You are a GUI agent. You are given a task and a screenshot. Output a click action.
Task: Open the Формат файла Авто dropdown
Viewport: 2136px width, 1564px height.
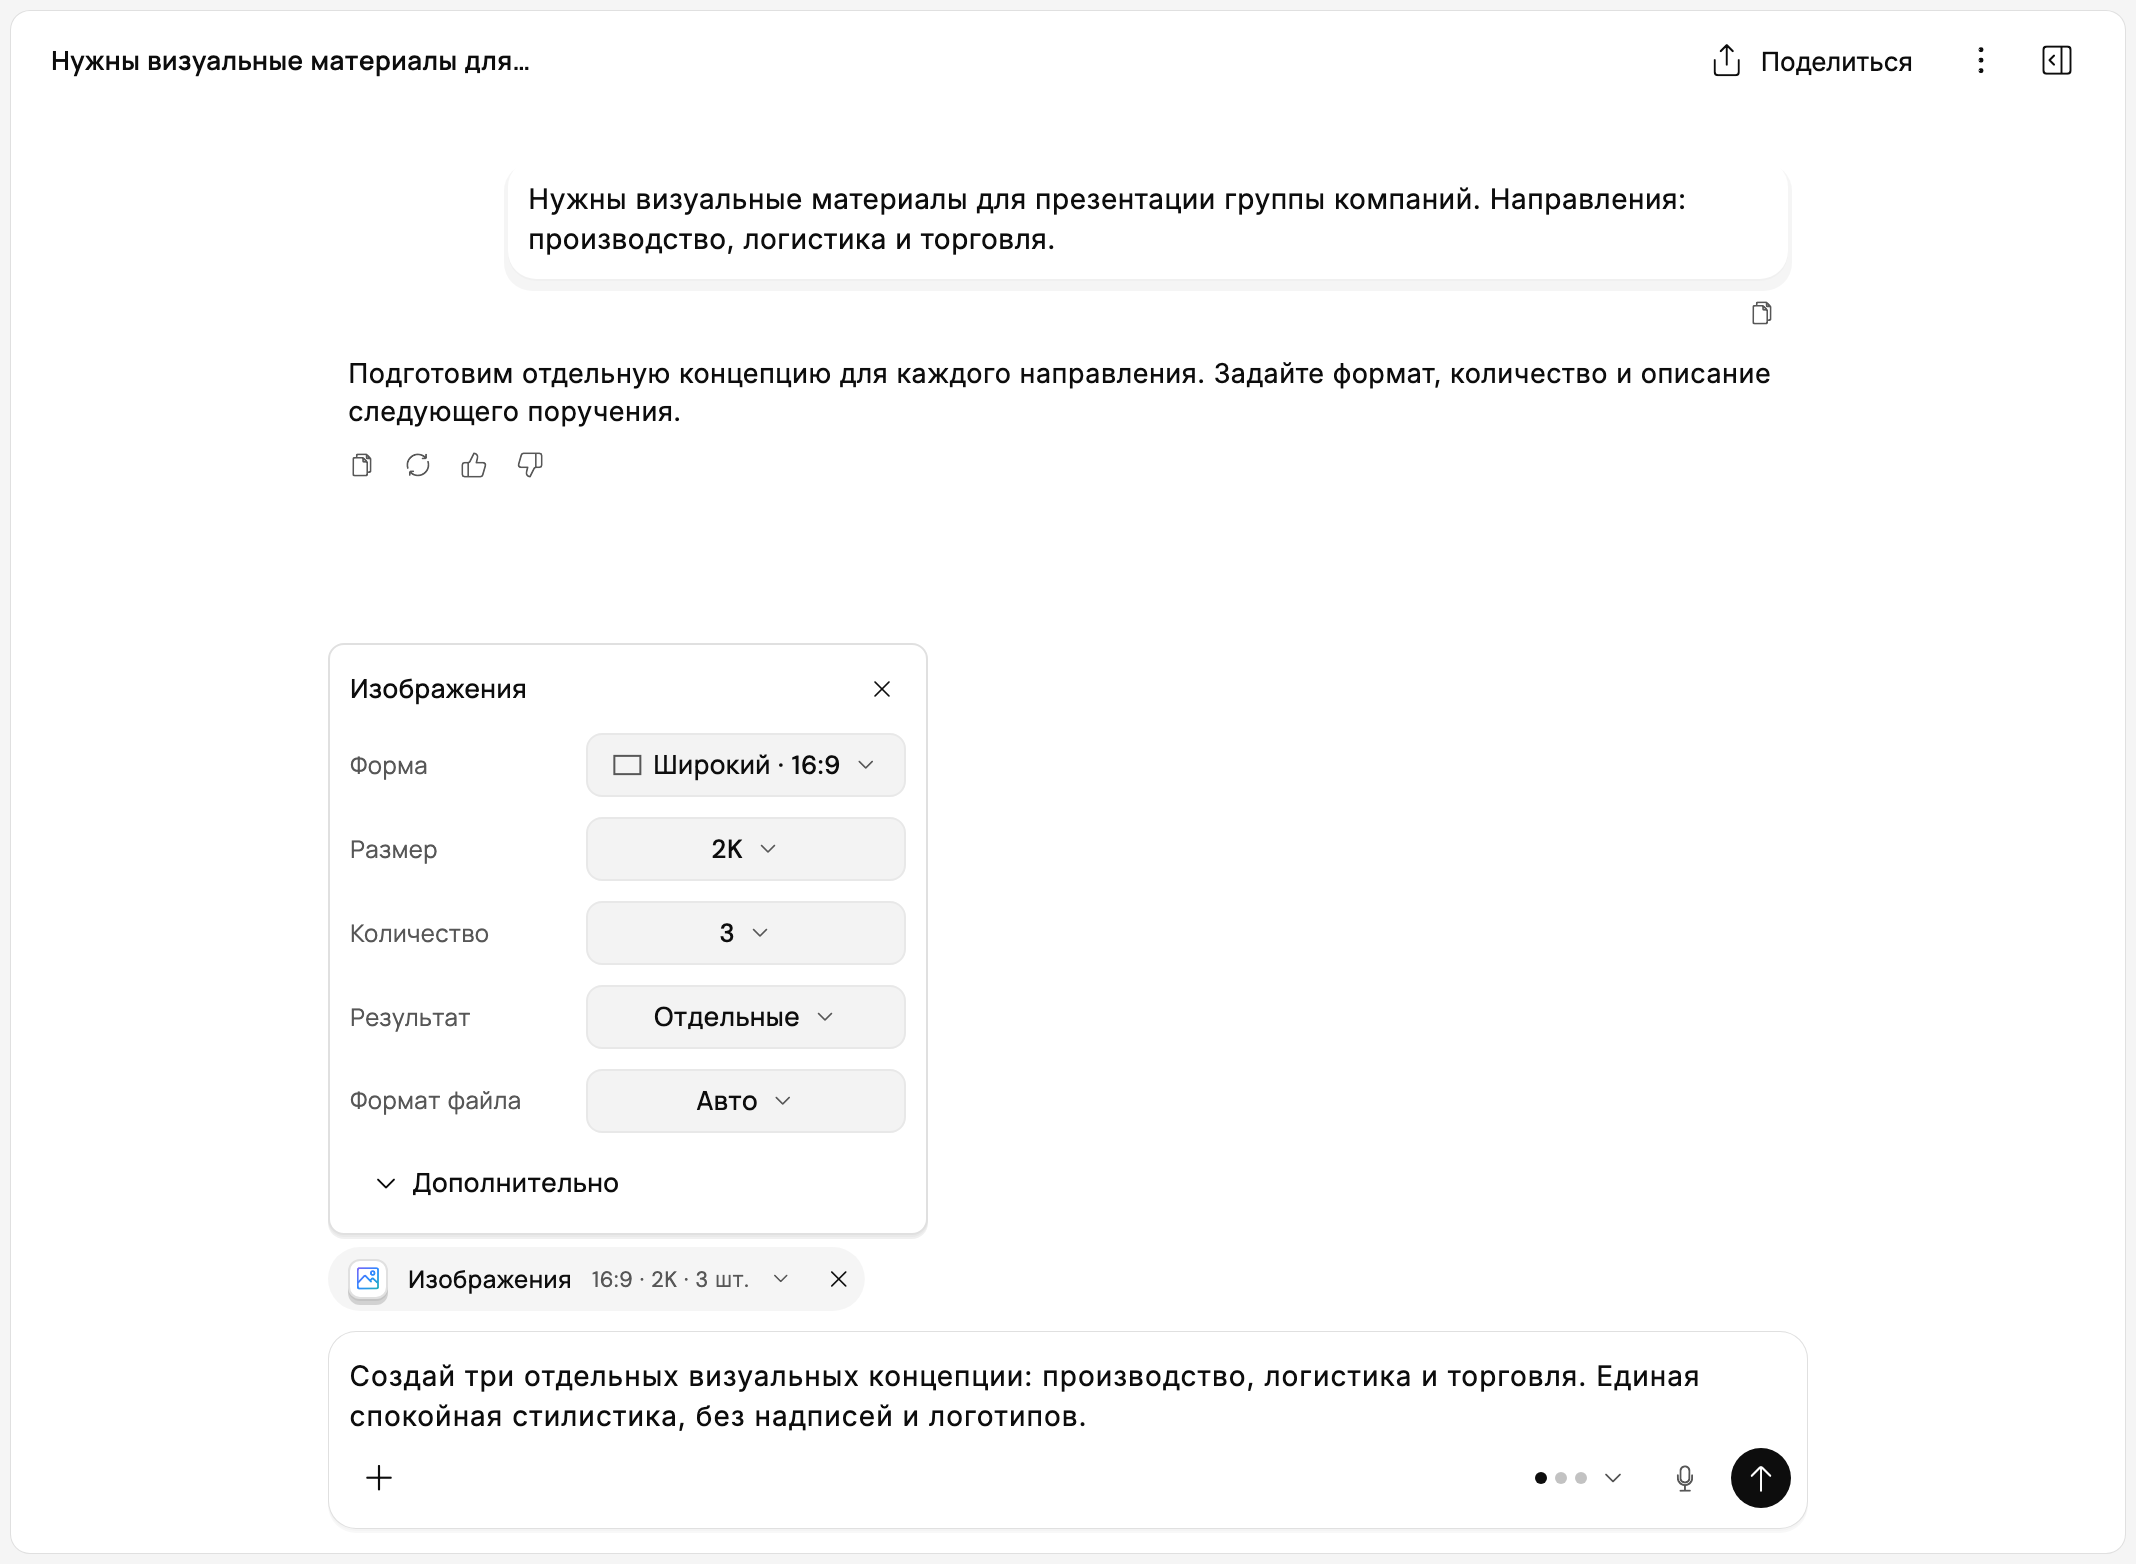[746, 1101]
